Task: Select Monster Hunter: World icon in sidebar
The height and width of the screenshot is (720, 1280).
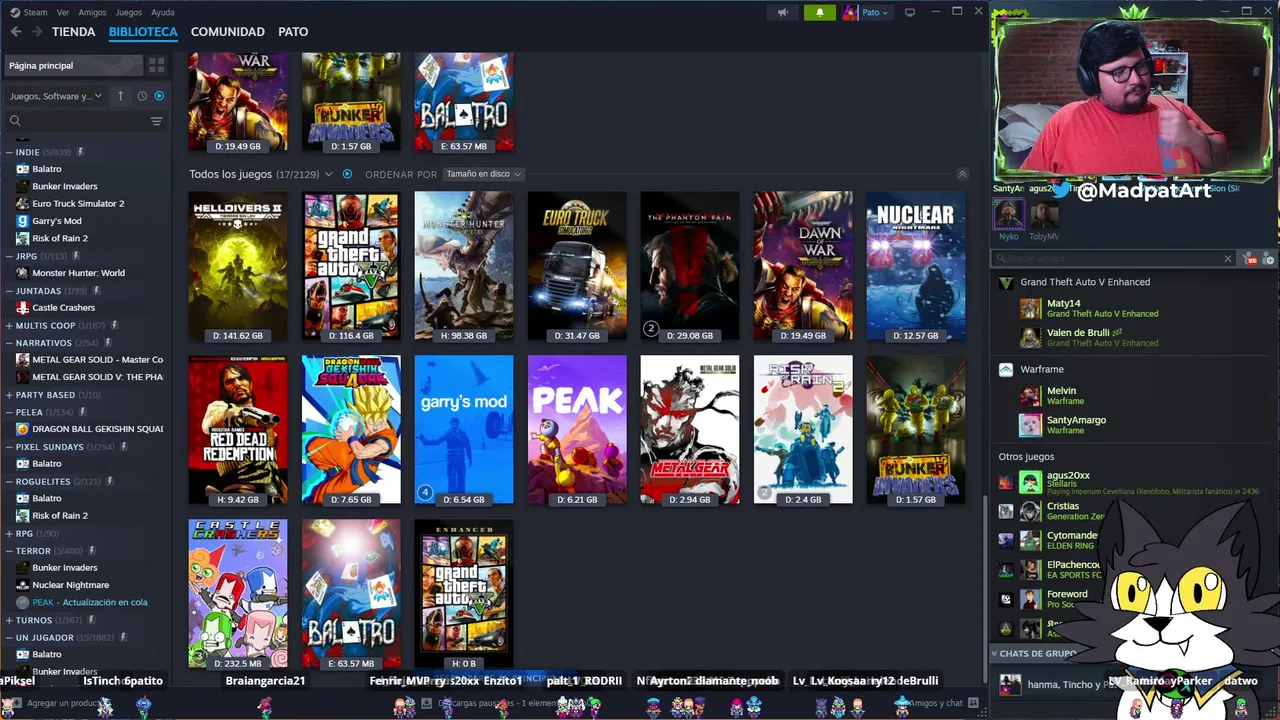Action: pos(23,273)
